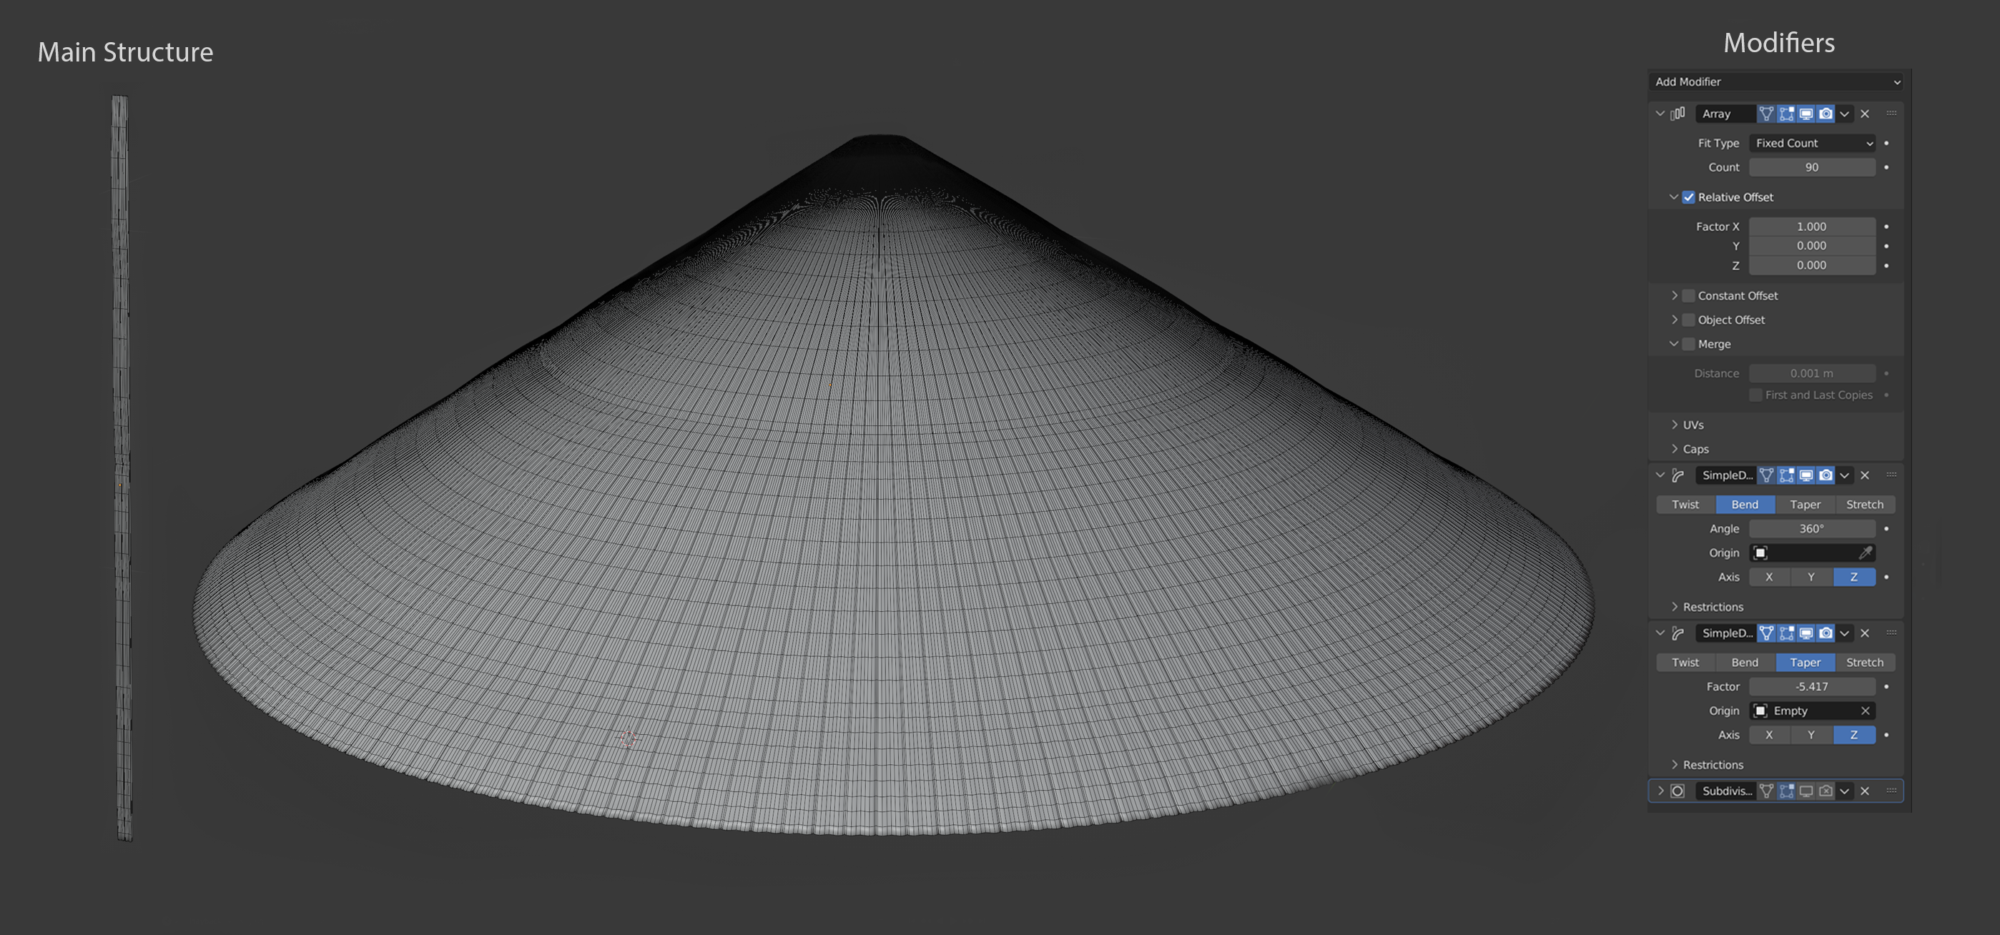Toggle viewport visibility of the Taper SimpleDeform modifier

[x=1806, y=633]
